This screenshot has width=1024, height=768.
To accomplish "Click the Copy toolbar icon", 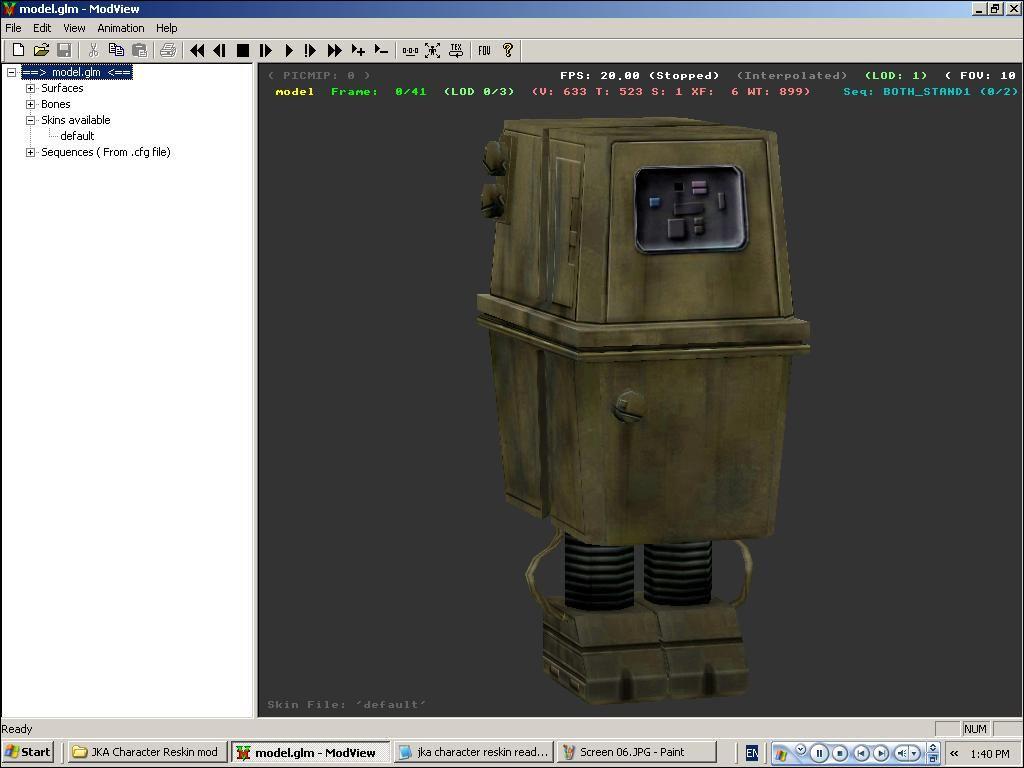I will tap(116, 50).
